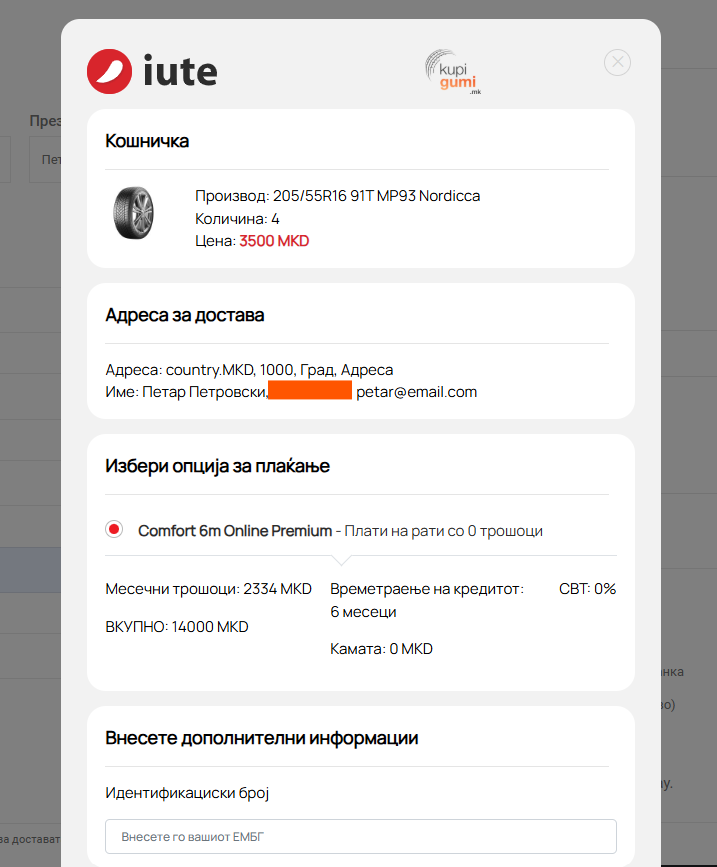Click the petar@email.com email address
This screenshot has height=867, width=717.
tap(416, 392)
